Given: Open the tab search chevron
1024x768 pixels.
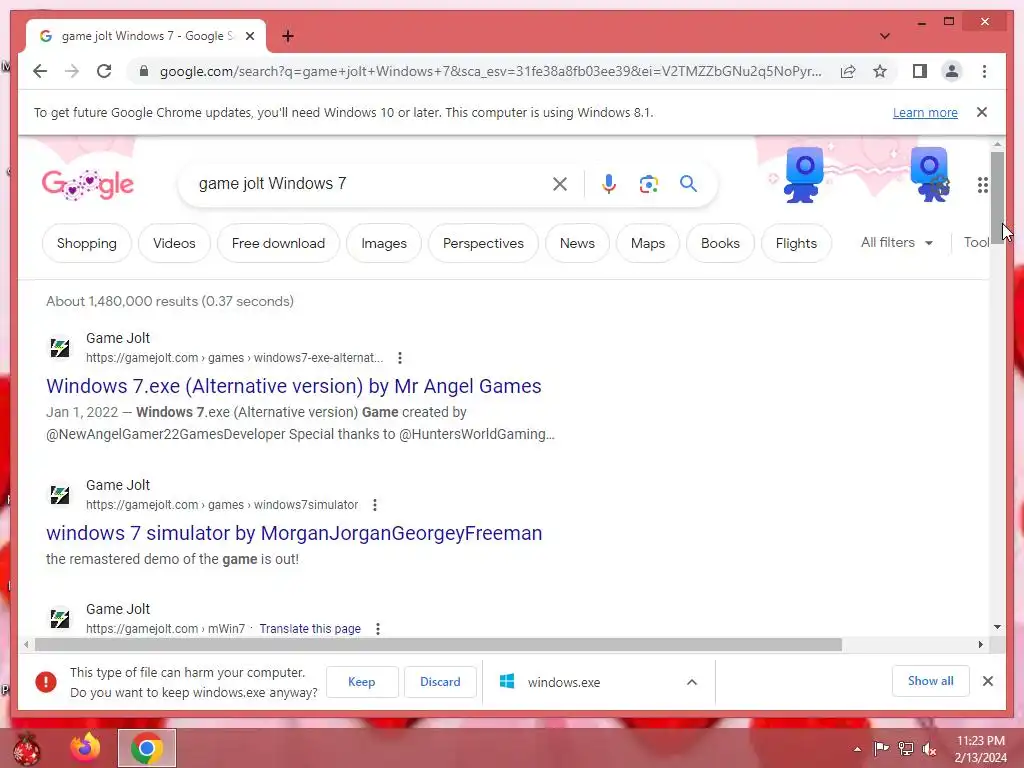Looking at the screenshot, I should (x=884, y=36).
